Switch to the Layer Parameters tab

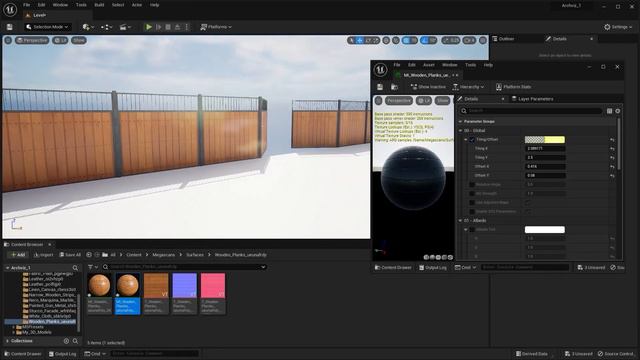pos(532,99)
